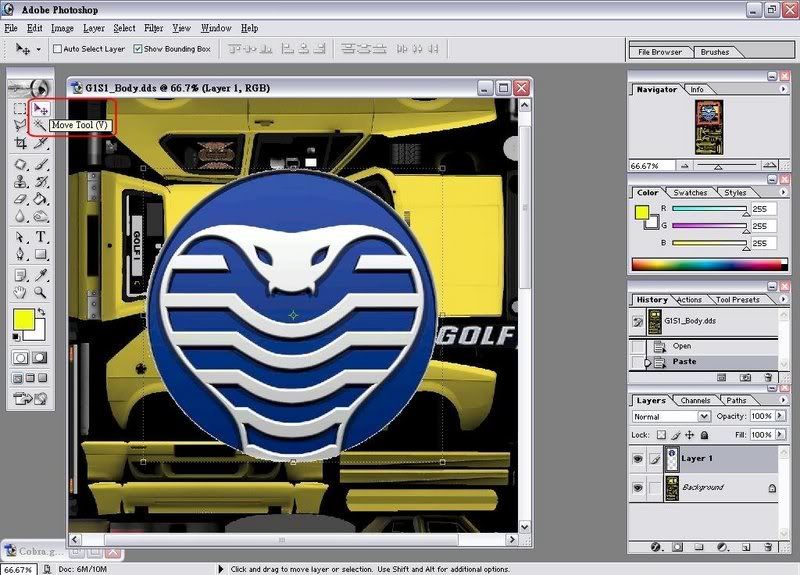The width and height of the screenshot is (800, 575).
Task: Create new snapshot in History panel
Action: [745, 378]
